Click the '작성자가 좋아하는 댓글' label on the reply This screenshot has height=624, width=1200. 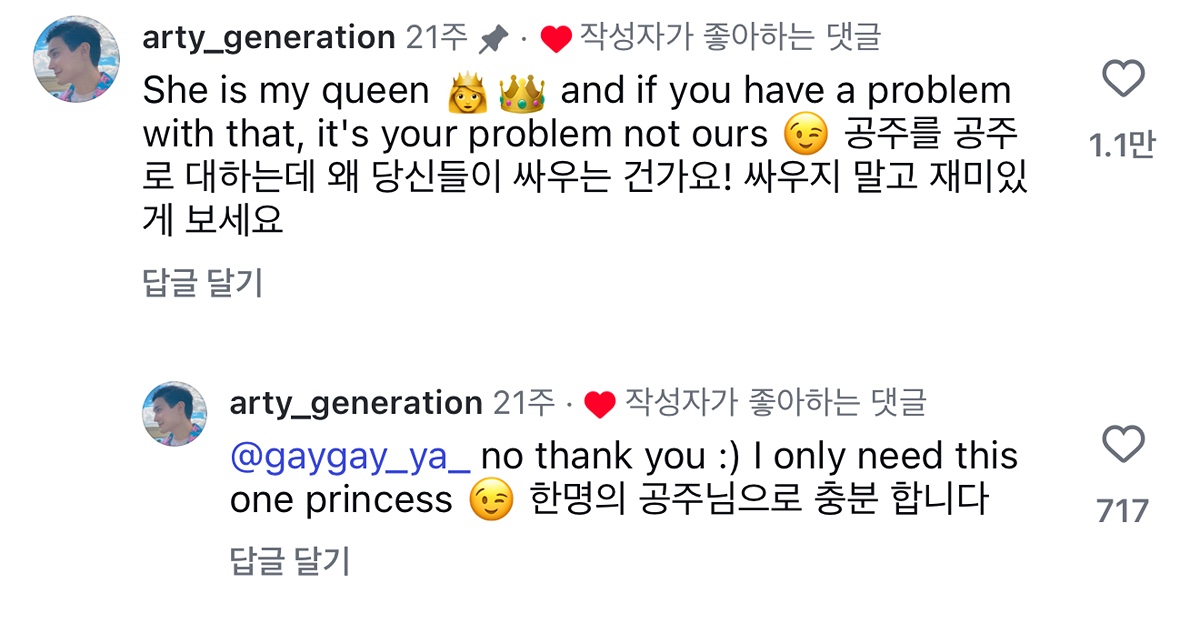[x=775, y=403]
